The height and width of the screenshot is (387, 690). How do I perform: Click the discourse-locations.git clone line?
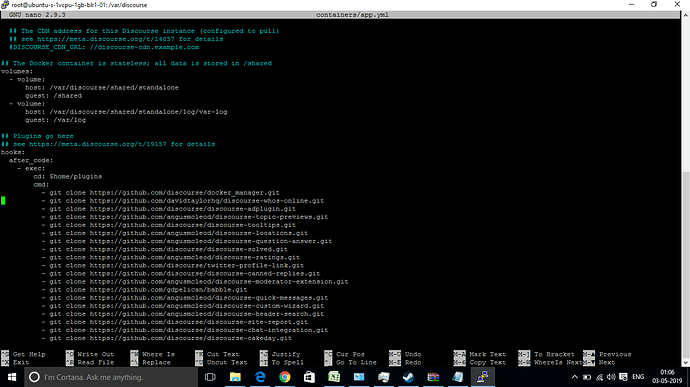tap(175, 233)
